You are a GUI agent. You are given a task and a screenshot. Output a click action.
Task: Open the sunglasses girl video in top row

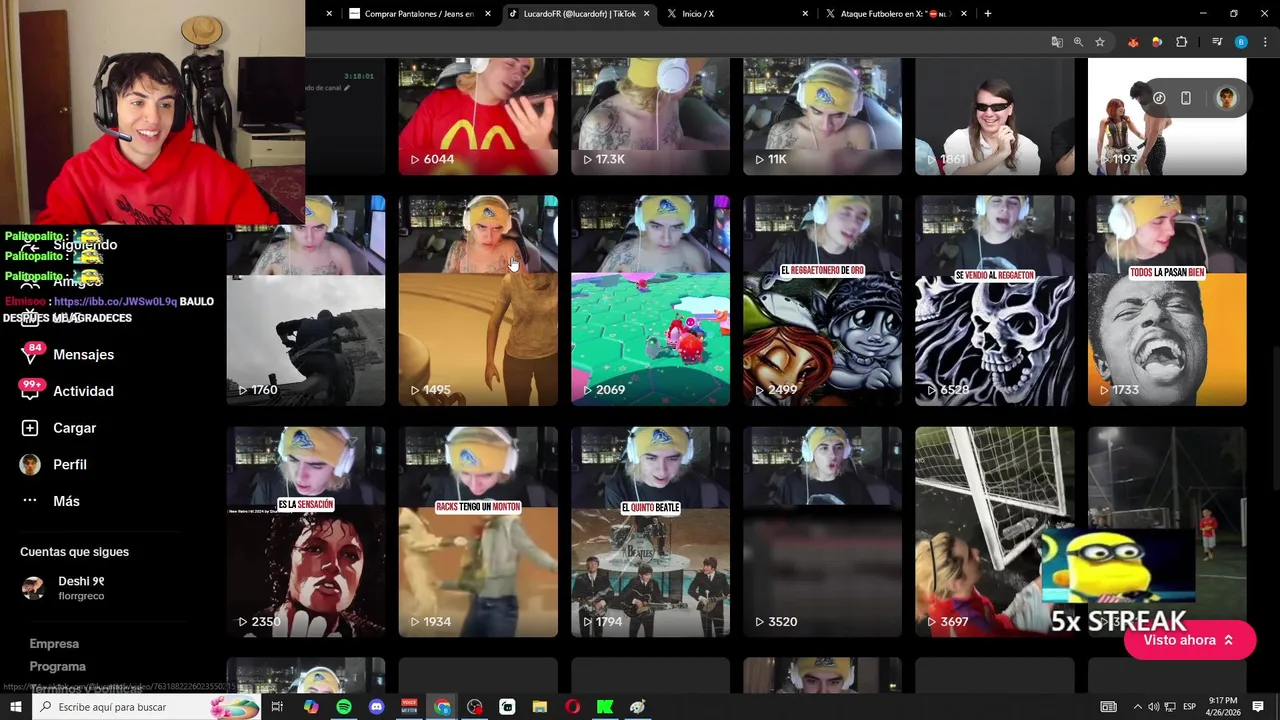(995, 116)
